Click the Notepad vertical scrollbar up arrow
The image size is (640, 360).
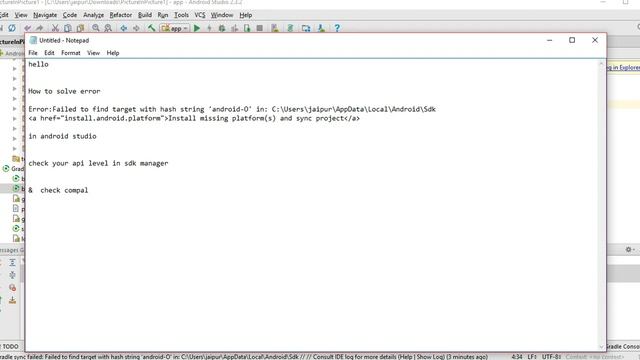601,64
